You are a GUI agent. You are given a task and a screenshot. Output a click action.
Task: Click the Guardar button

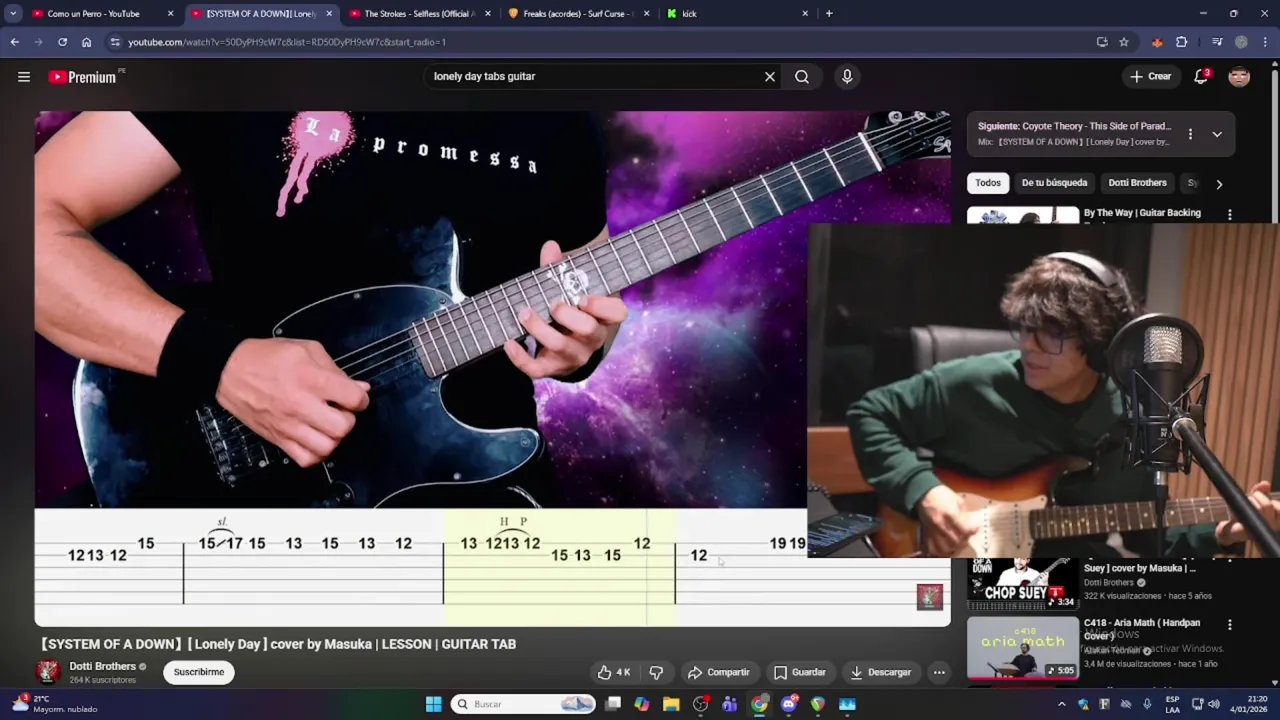[x=799, y=672]
